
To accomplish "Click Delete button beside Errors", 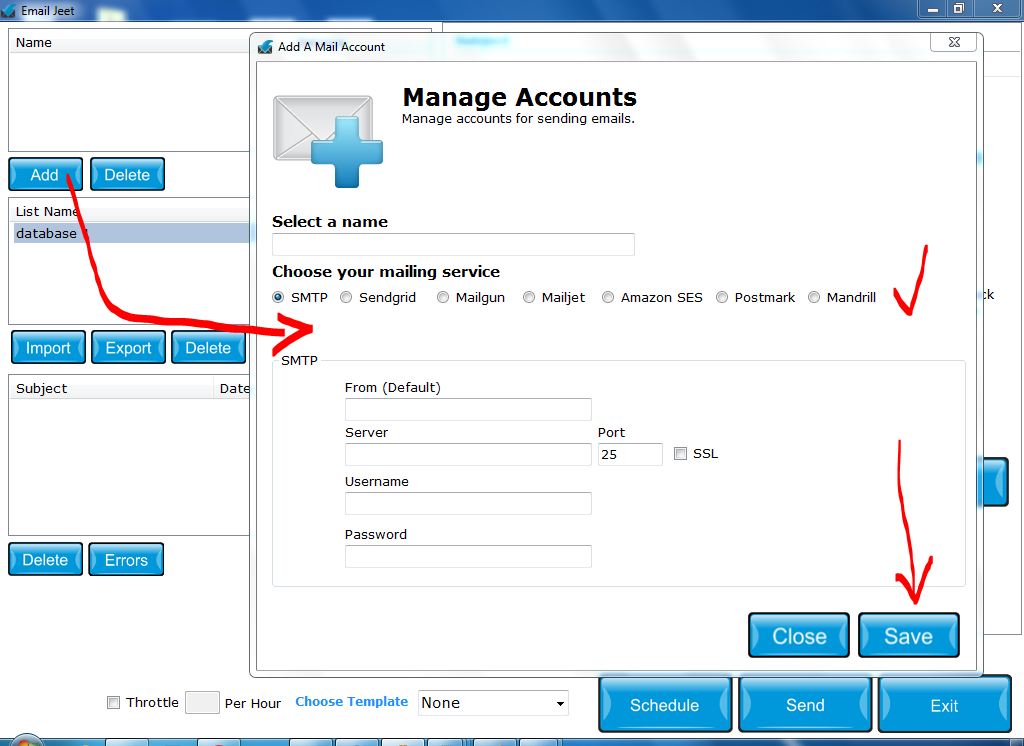I will [x=46, y=560].
